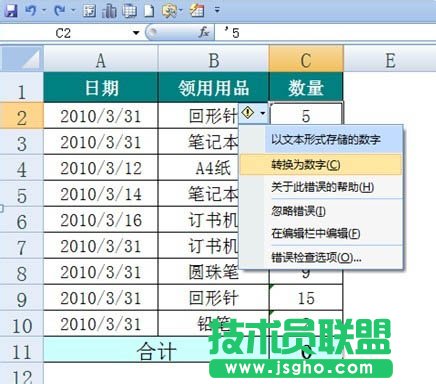Click the column chart icon

109,11
